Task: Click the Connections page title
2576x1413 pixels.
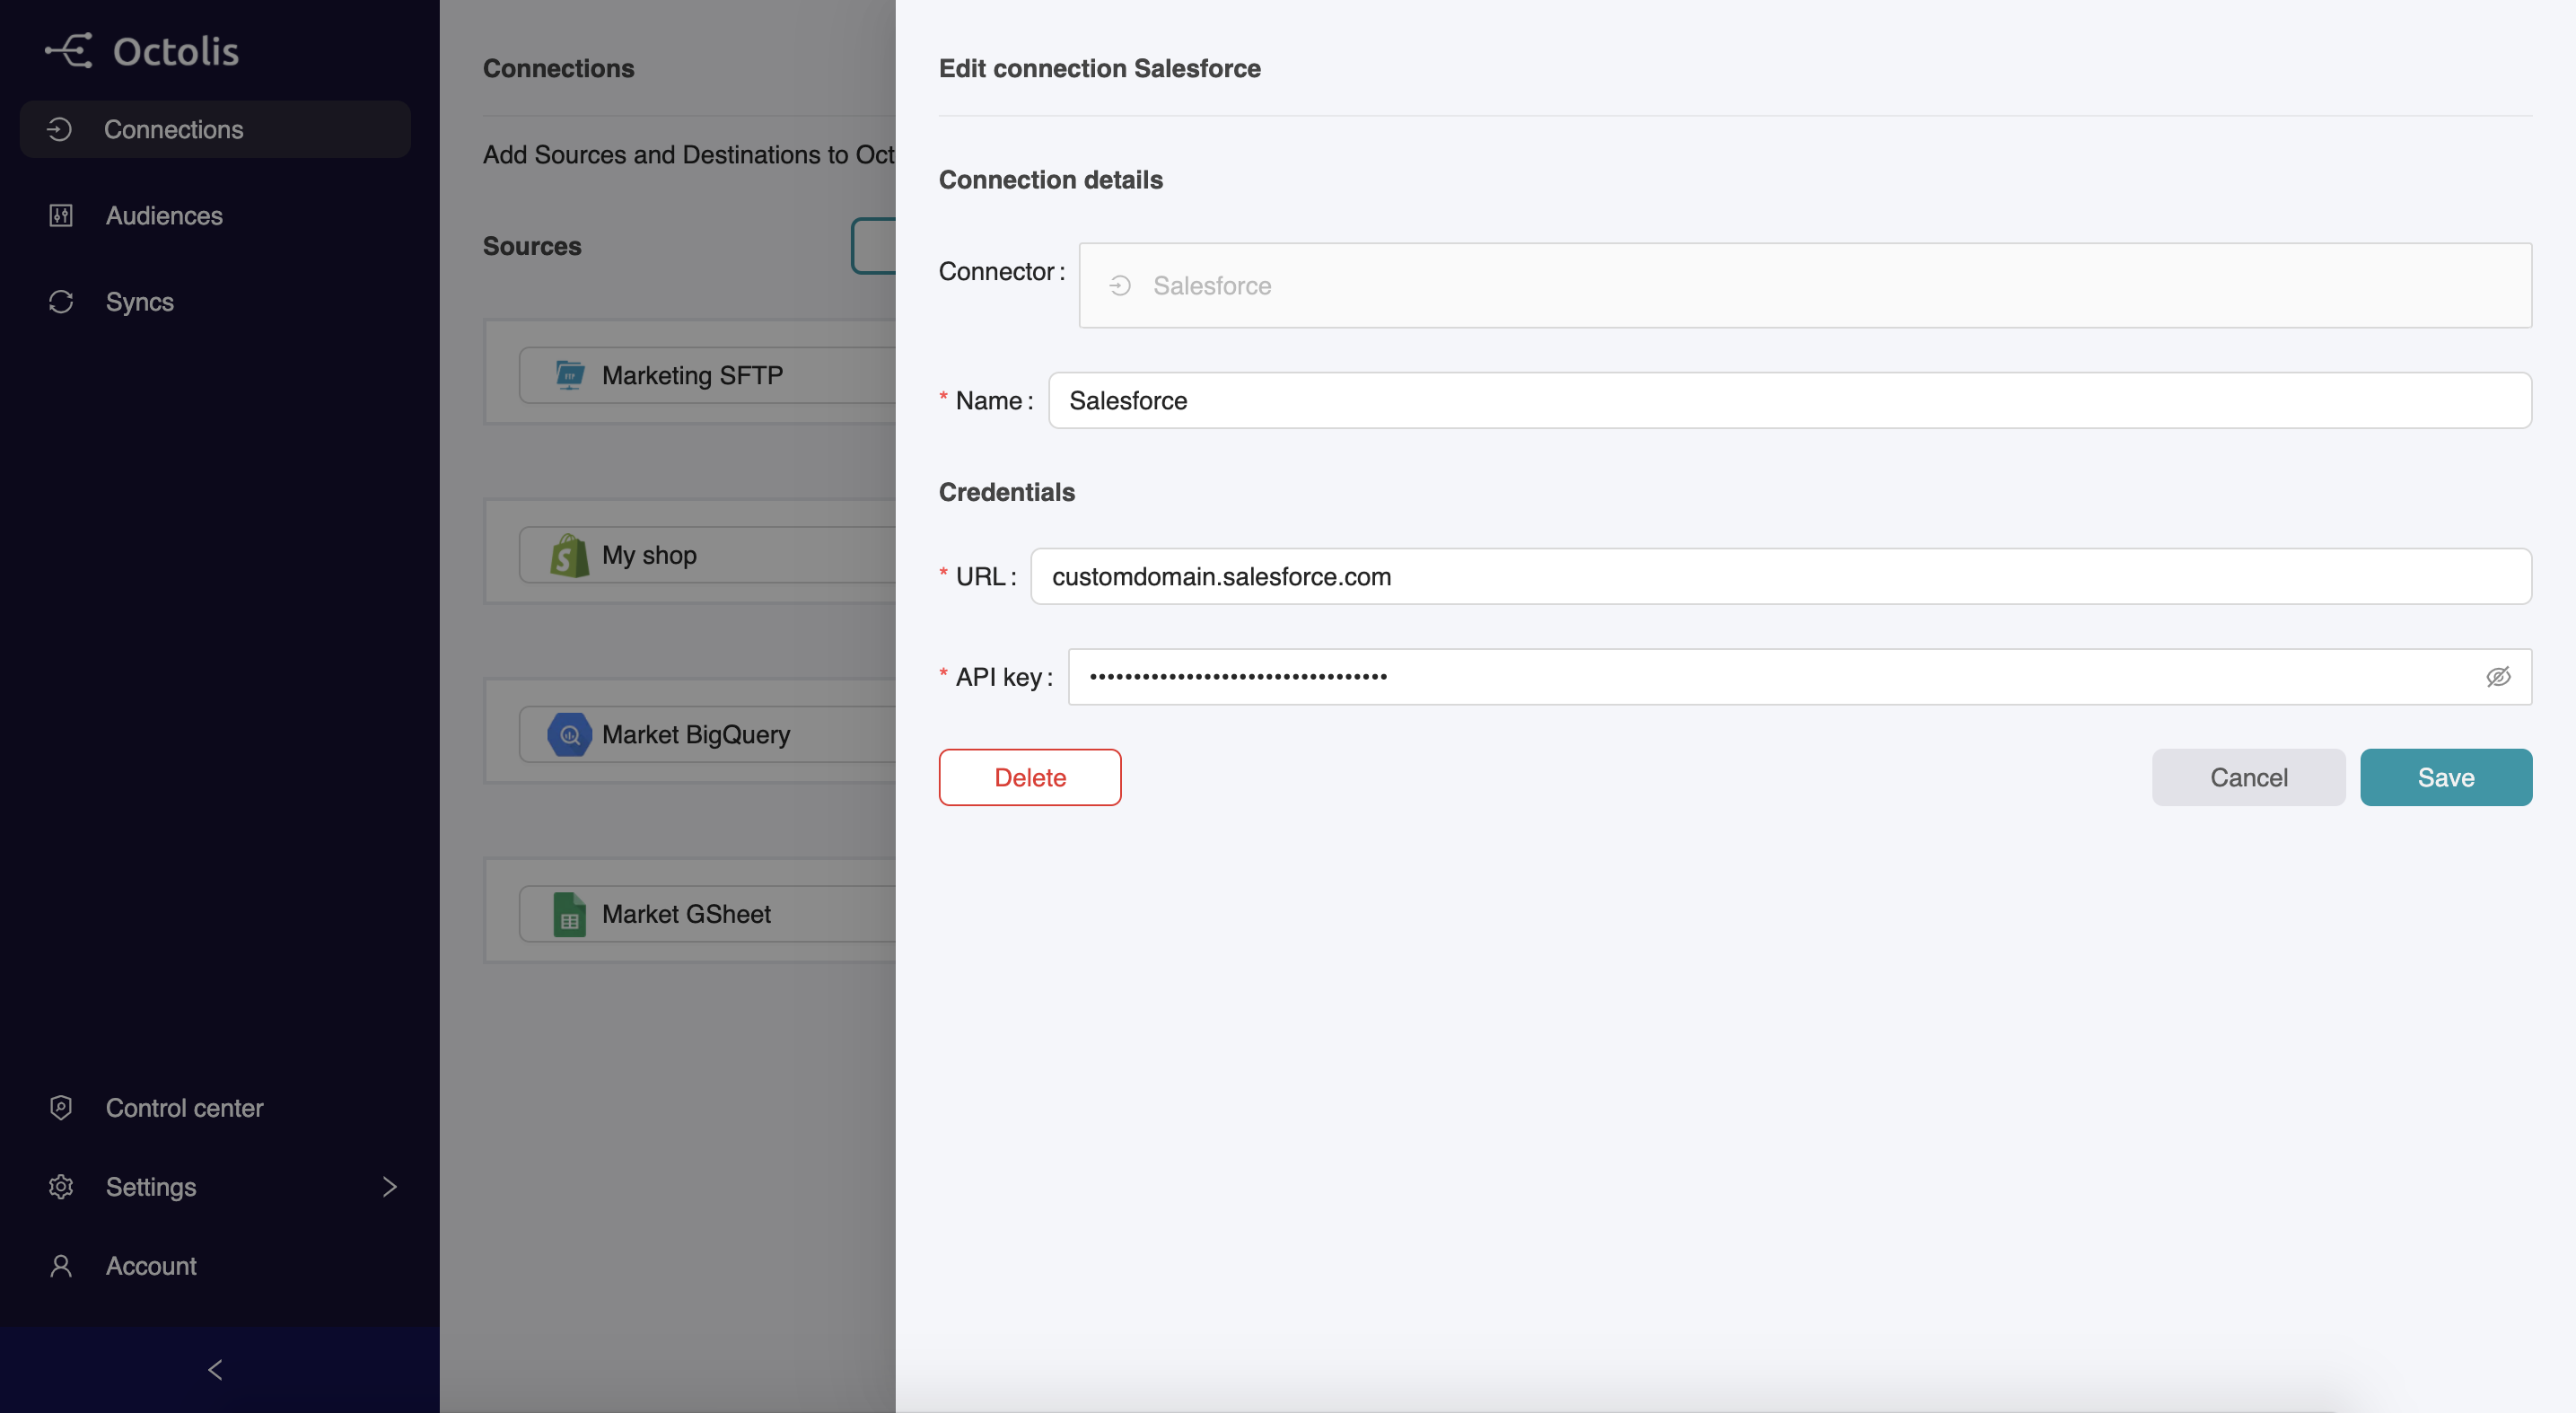Action: (x=558, y=68)
